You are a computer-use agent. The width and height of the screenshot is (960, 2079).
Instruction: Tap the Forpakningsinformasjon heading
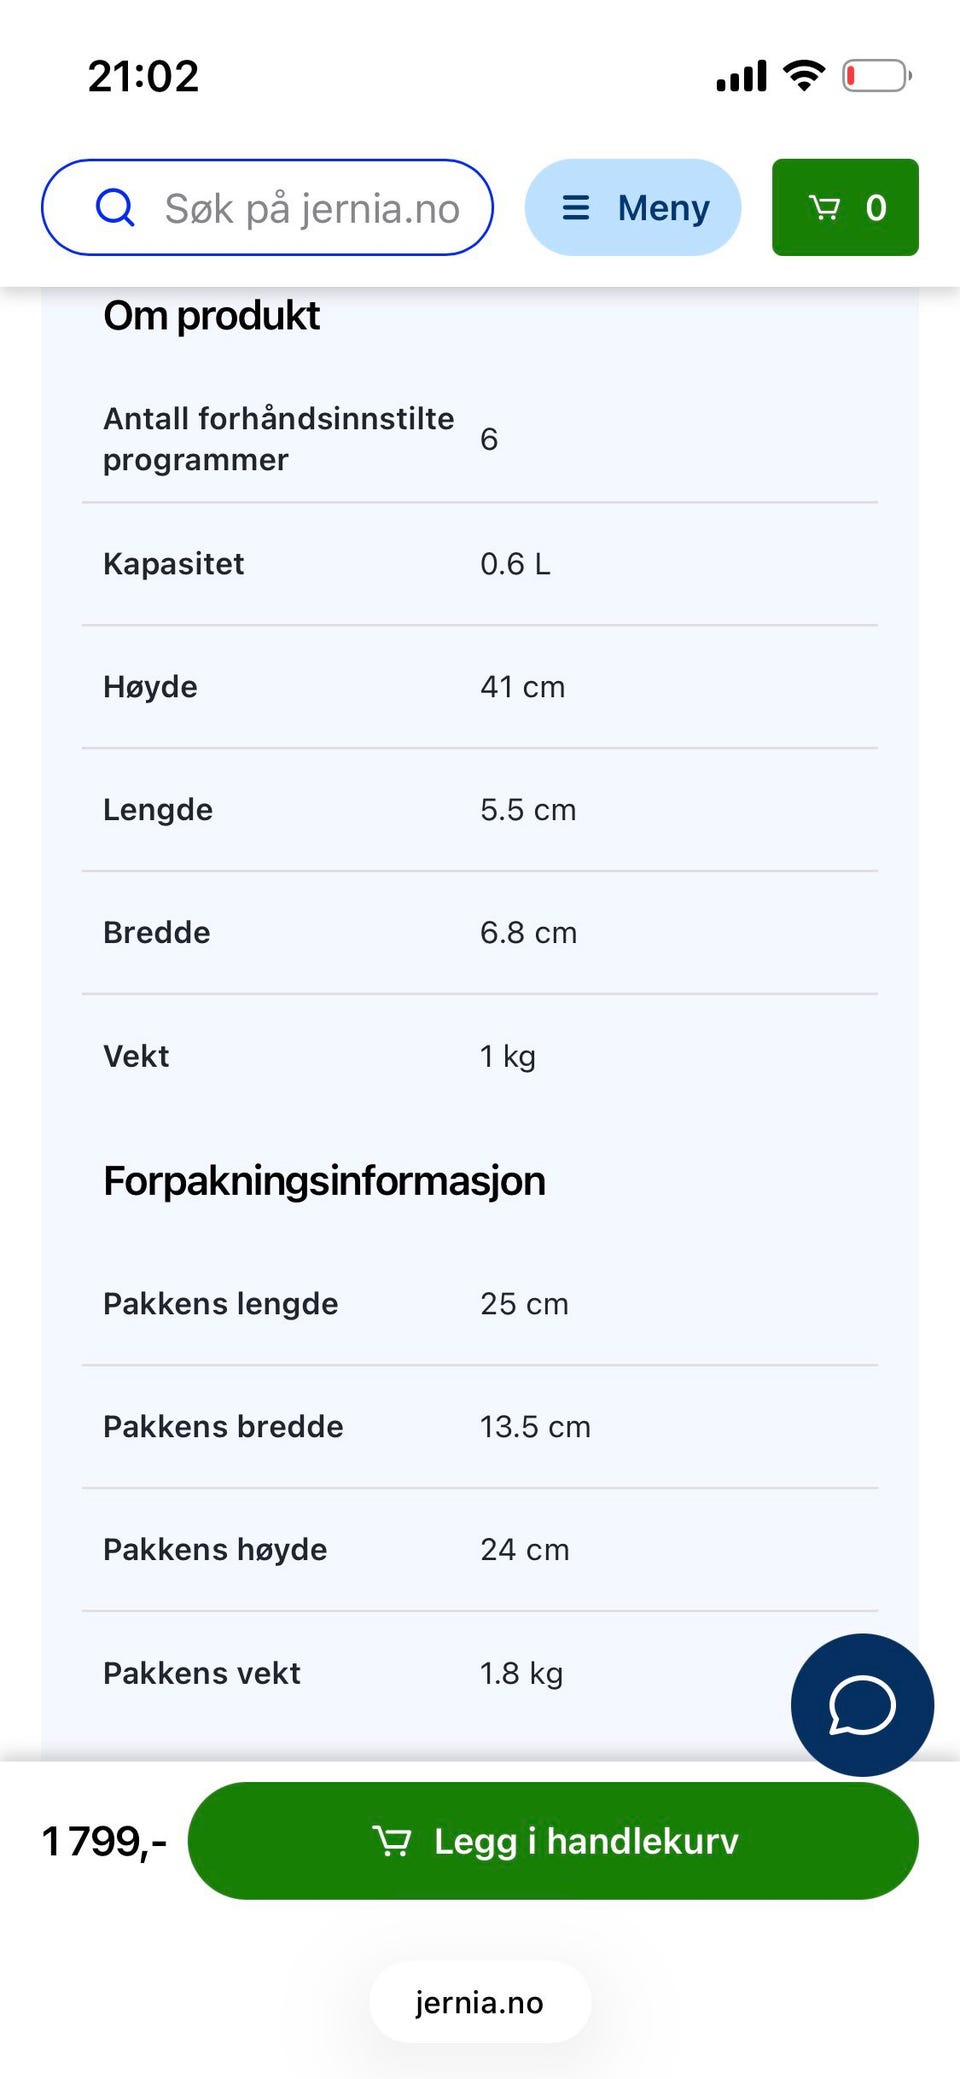[x=324, y=1181]
